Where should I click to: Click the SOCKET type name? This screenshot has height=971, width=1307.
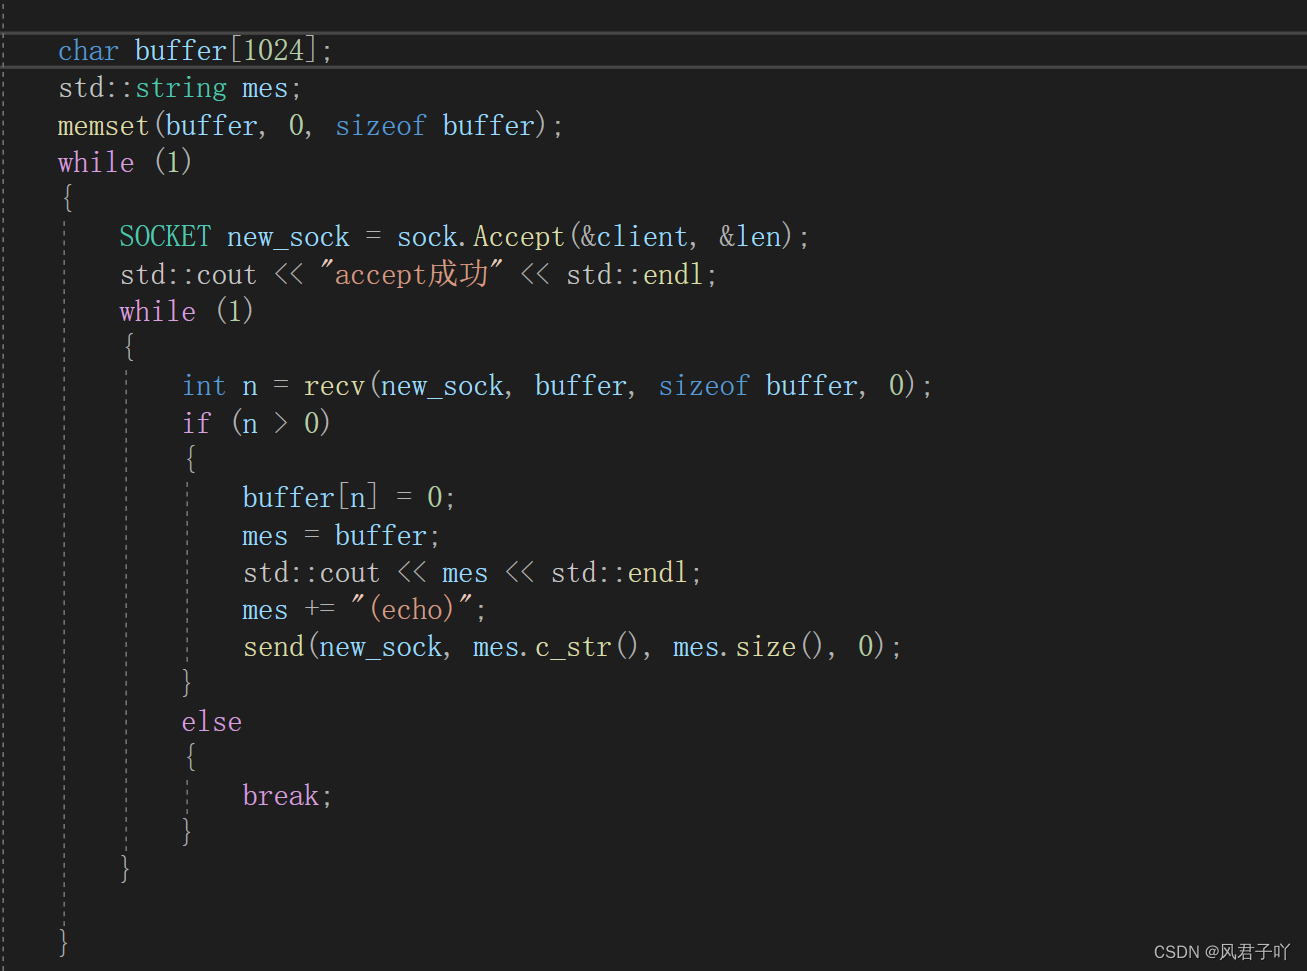point(165,236)
